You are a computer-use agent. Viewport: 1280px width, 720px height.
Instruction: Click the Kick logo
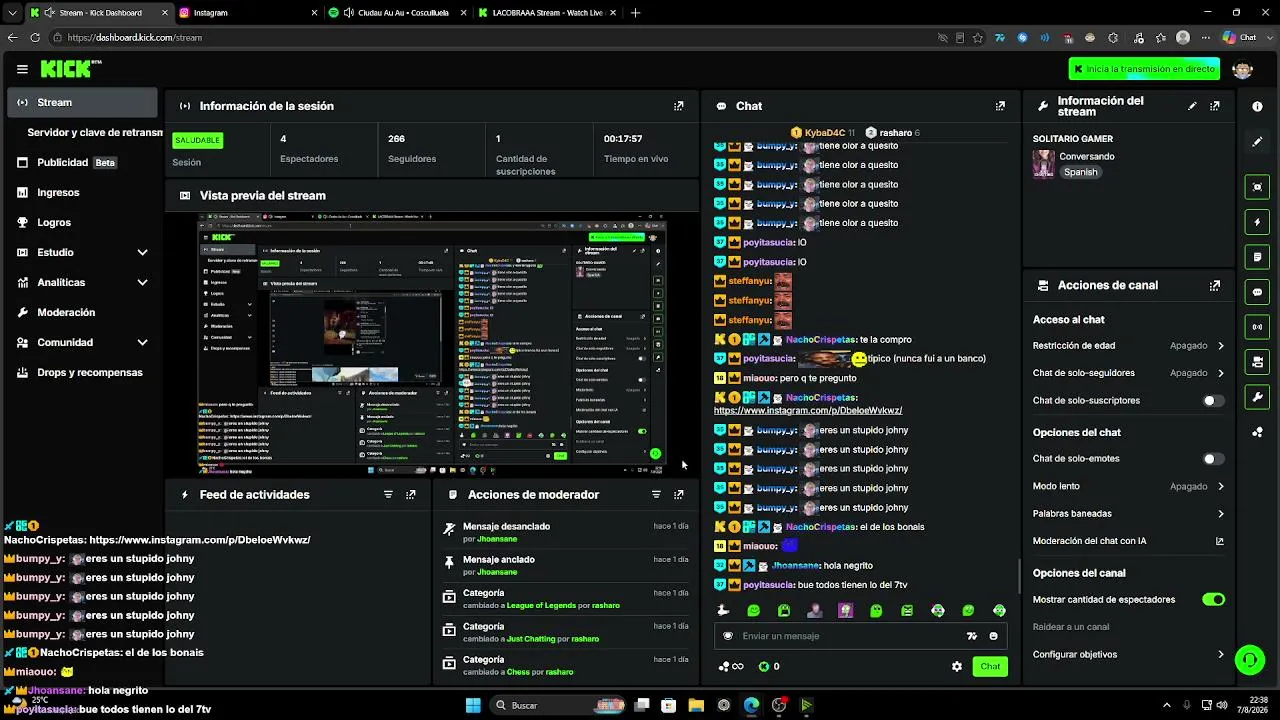click(71, 69)
